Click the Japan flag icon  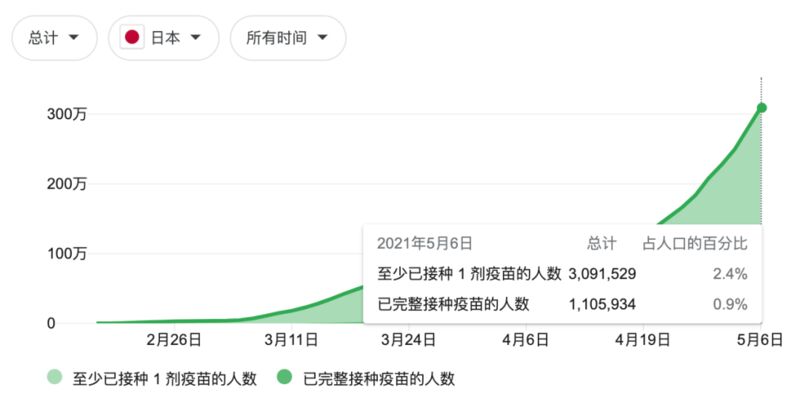[131, 38]
